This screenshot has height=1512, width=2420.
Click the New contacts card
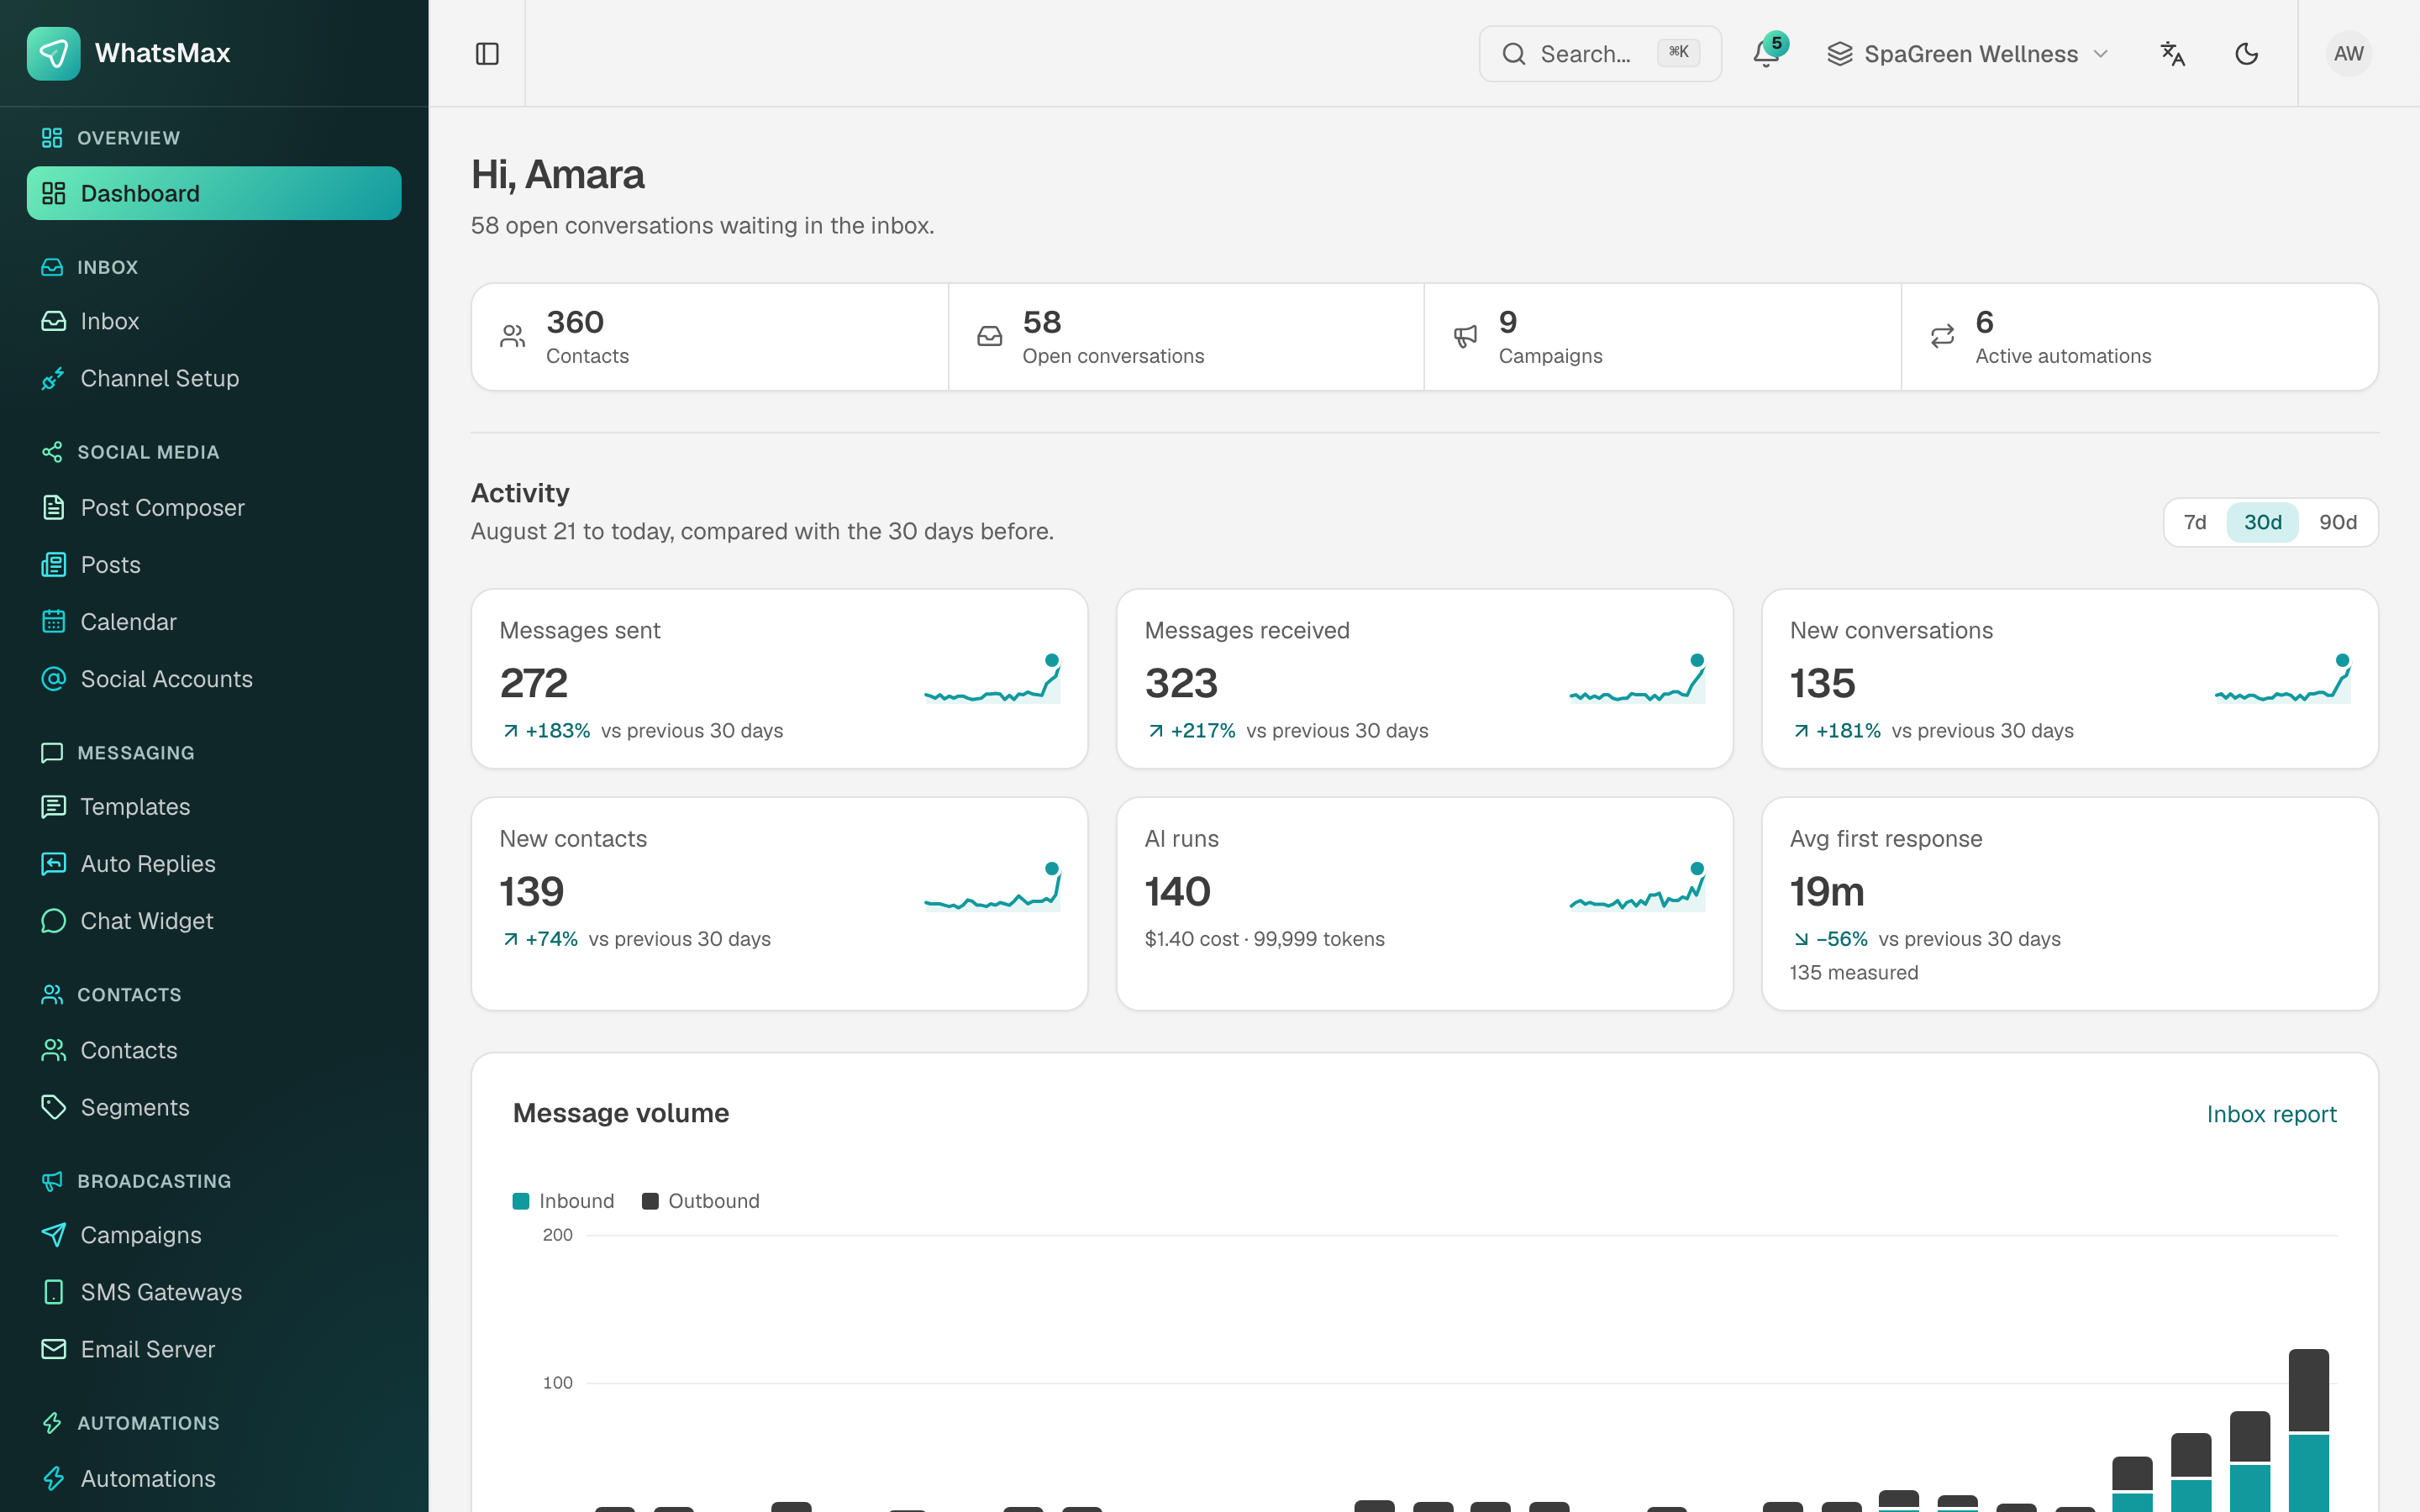point(779,903)
